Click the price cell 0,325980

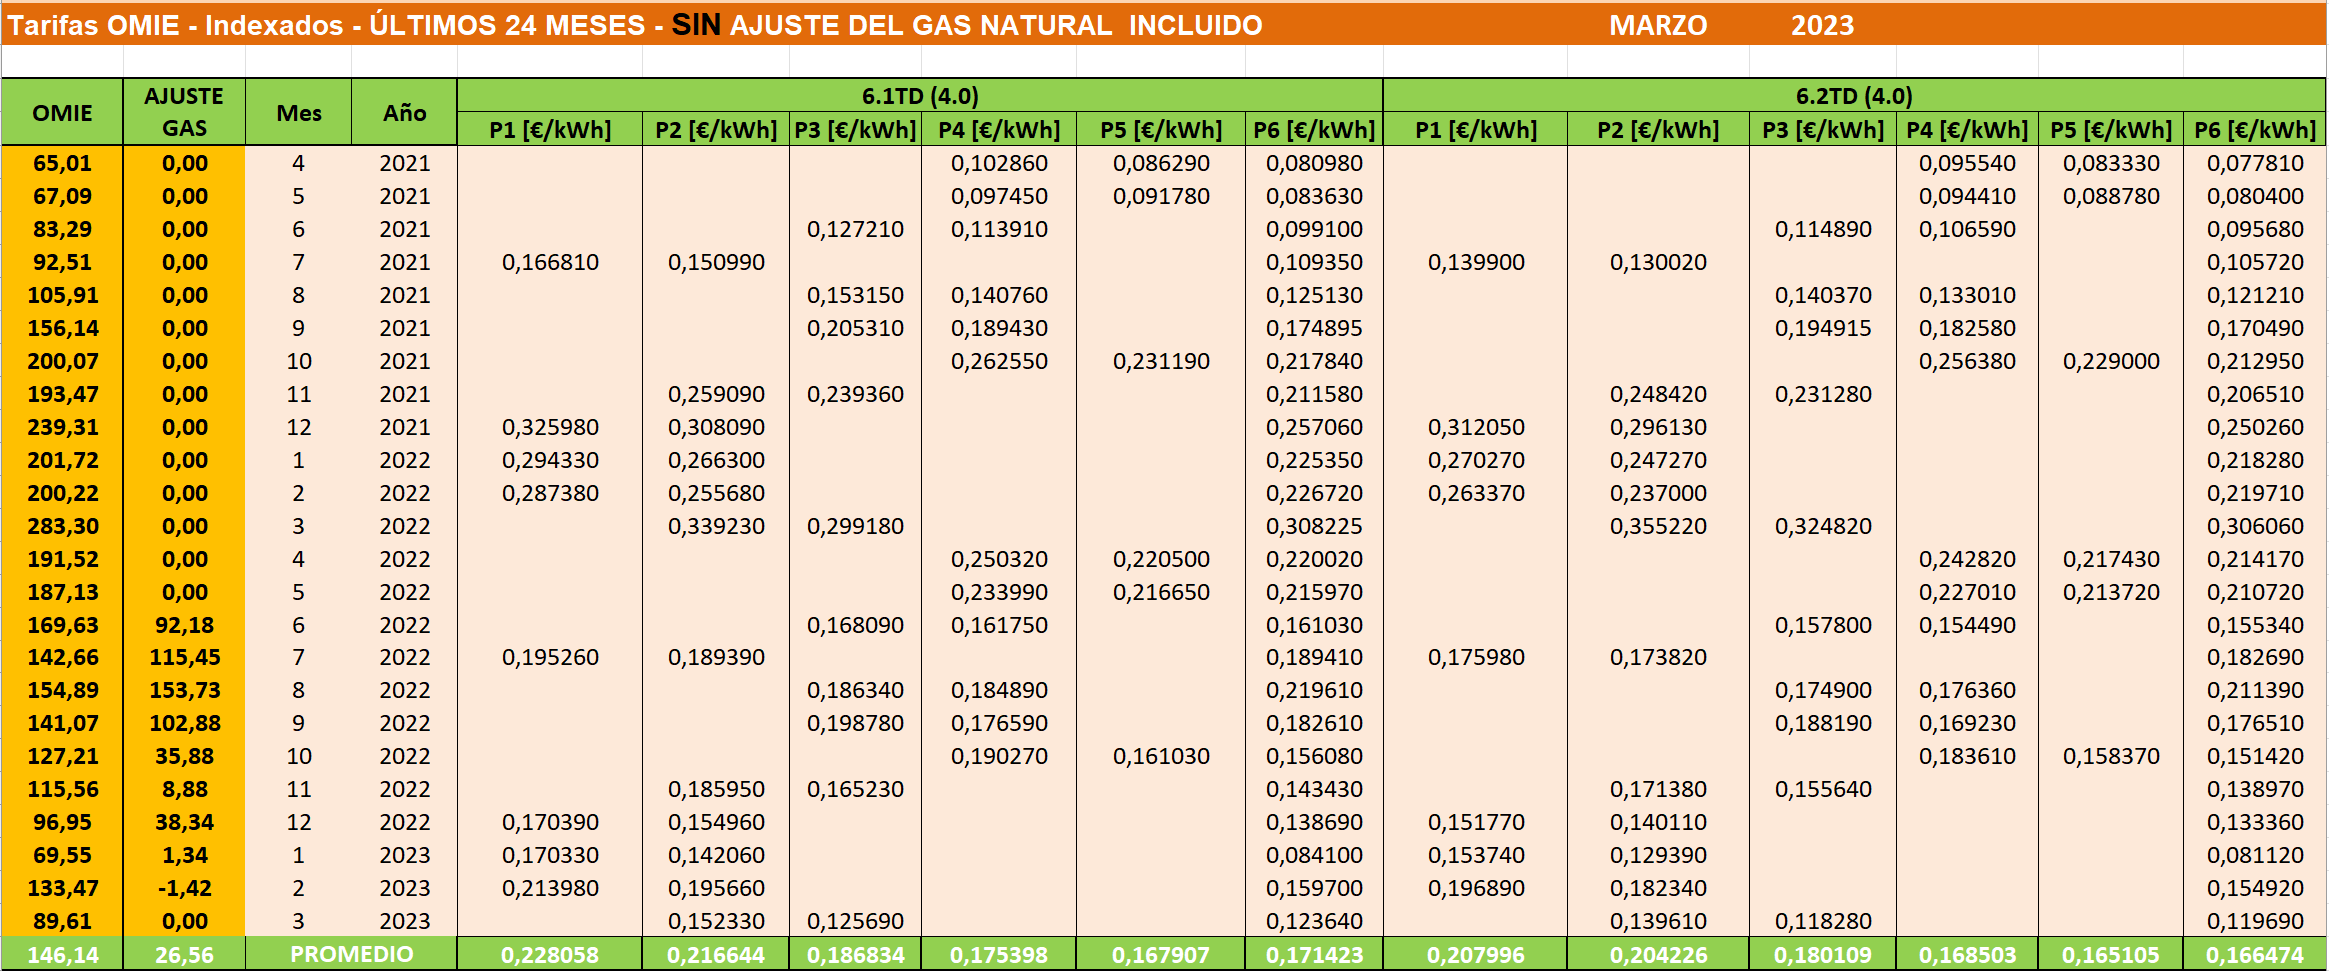[x=550, y=427]
